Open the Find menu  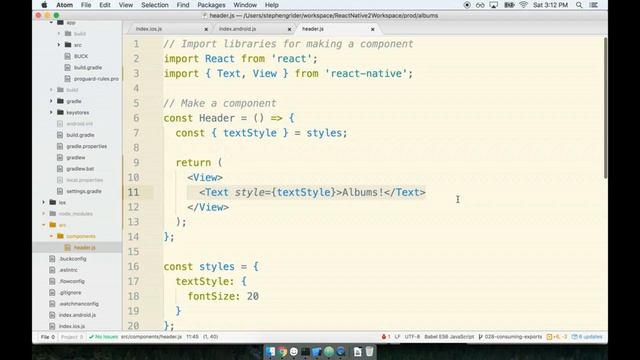click(x=183, y=5)
